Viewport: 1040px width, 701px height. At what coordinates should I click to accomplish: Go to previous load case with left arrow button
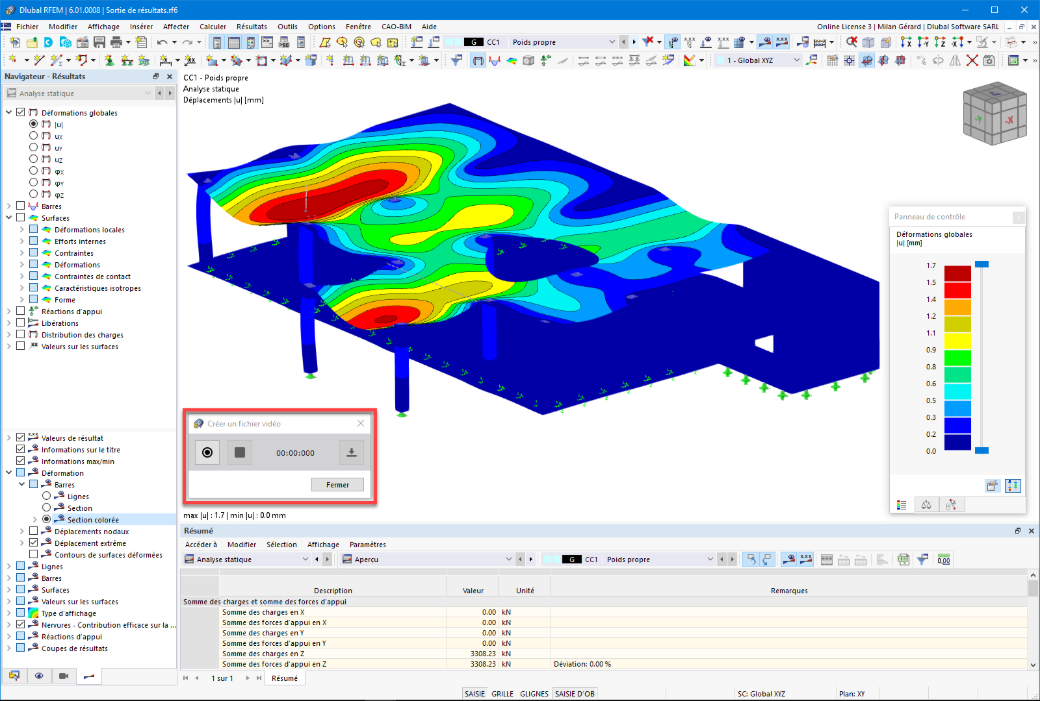623,42
